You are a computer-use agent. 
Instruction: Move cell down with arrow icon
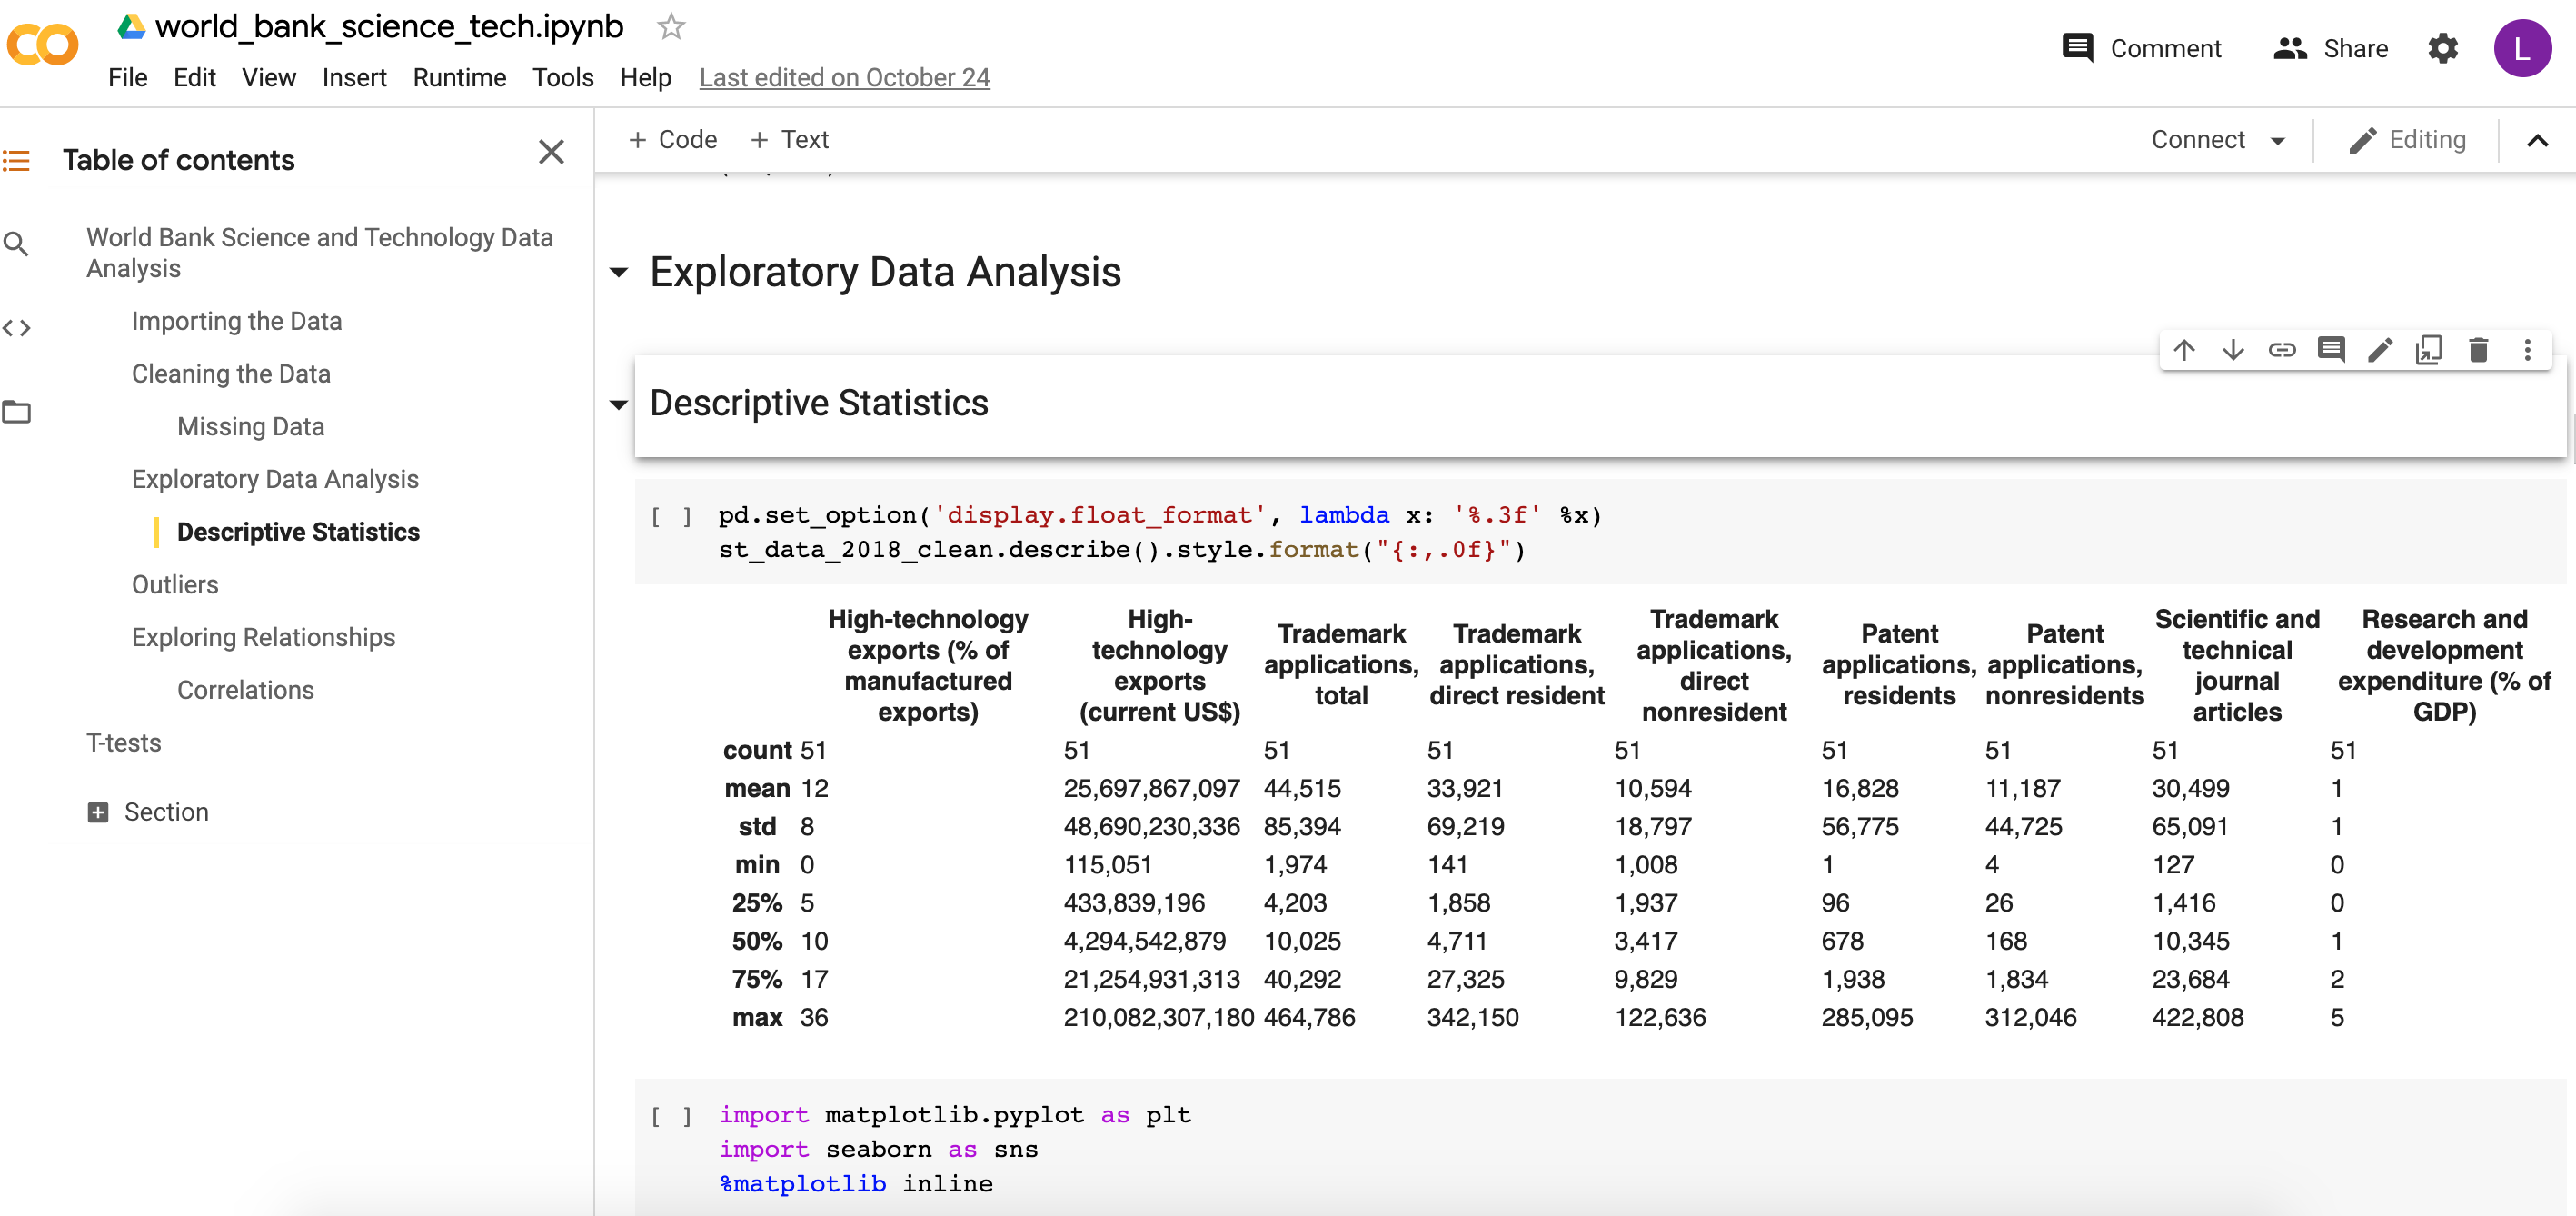pos(2233,350)
